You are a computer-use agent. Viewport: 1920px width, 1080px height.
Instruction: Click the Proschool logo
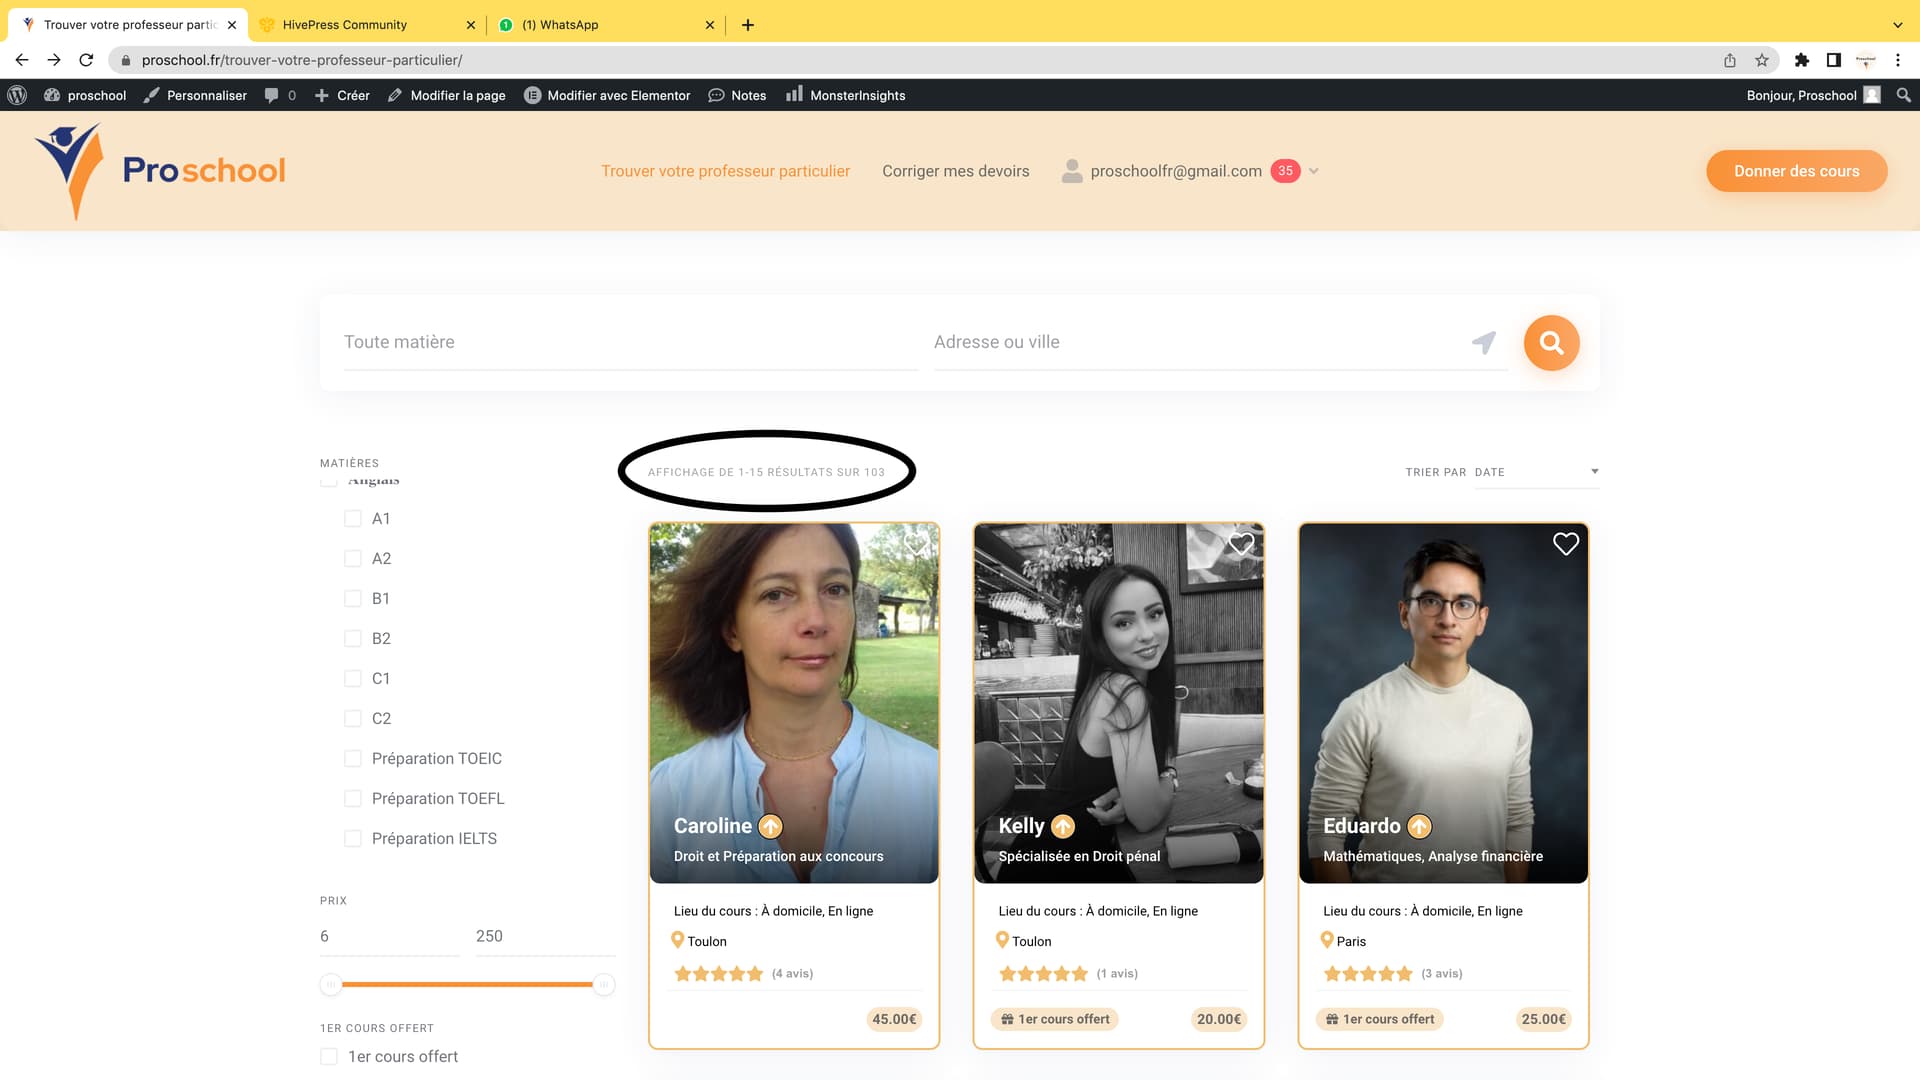pos(160,171)
